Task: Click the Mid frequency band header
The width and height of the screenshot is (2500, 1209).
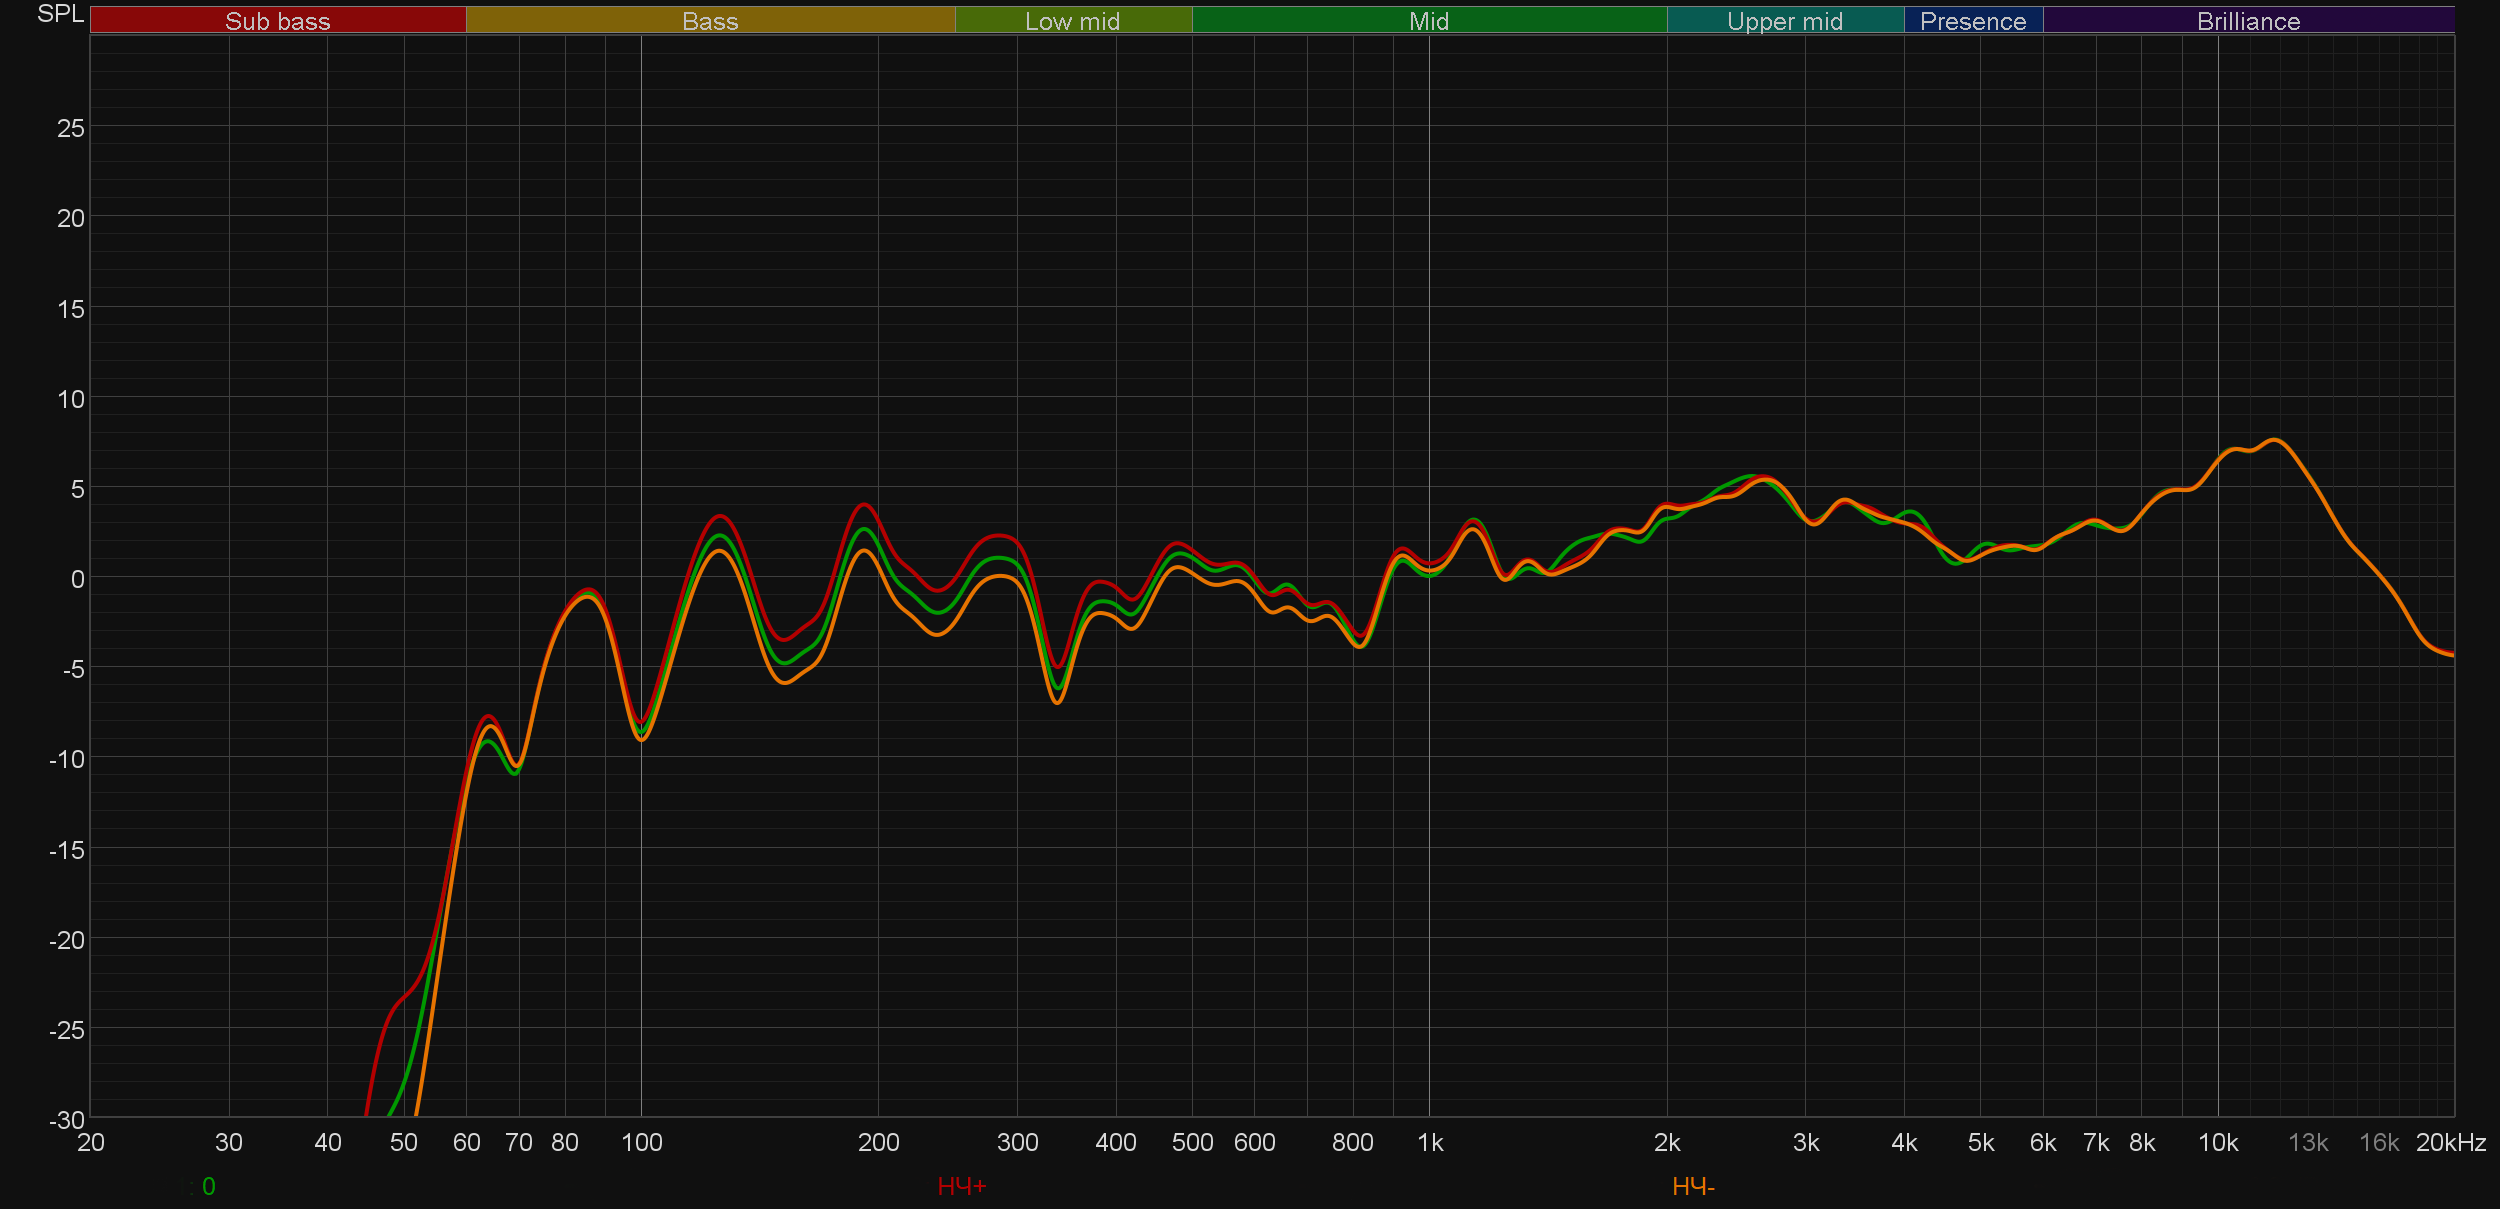Action: [x=1428, y=21]
